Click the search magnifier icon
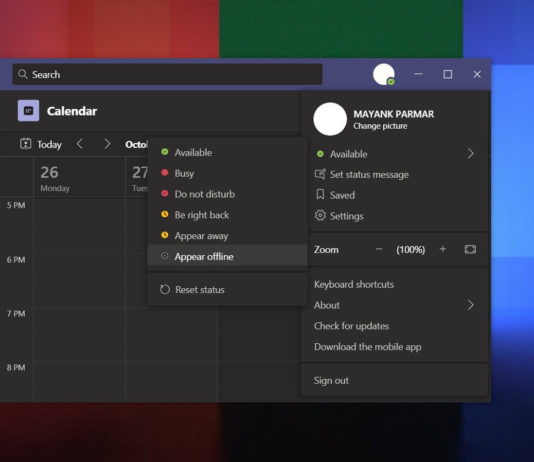The image size is (534, 462). pos(23,74)
